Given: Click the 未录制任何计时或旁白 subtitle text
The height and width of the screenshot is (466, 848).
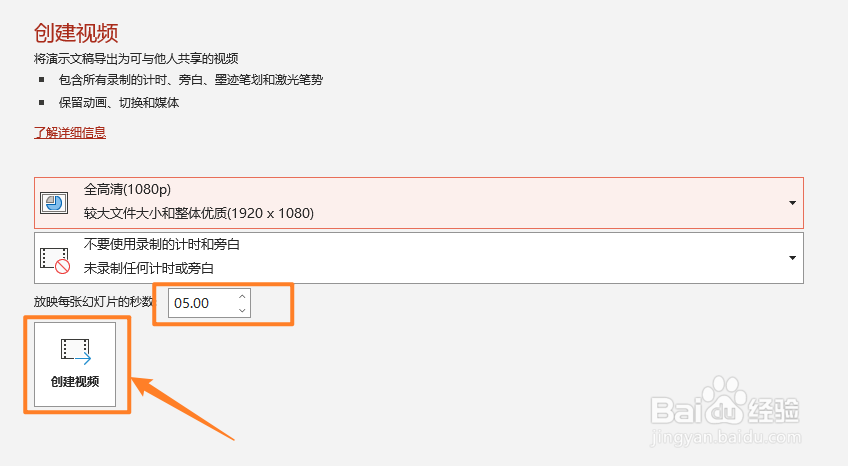Looking at the screenshot, I should (x=149, y=268).
